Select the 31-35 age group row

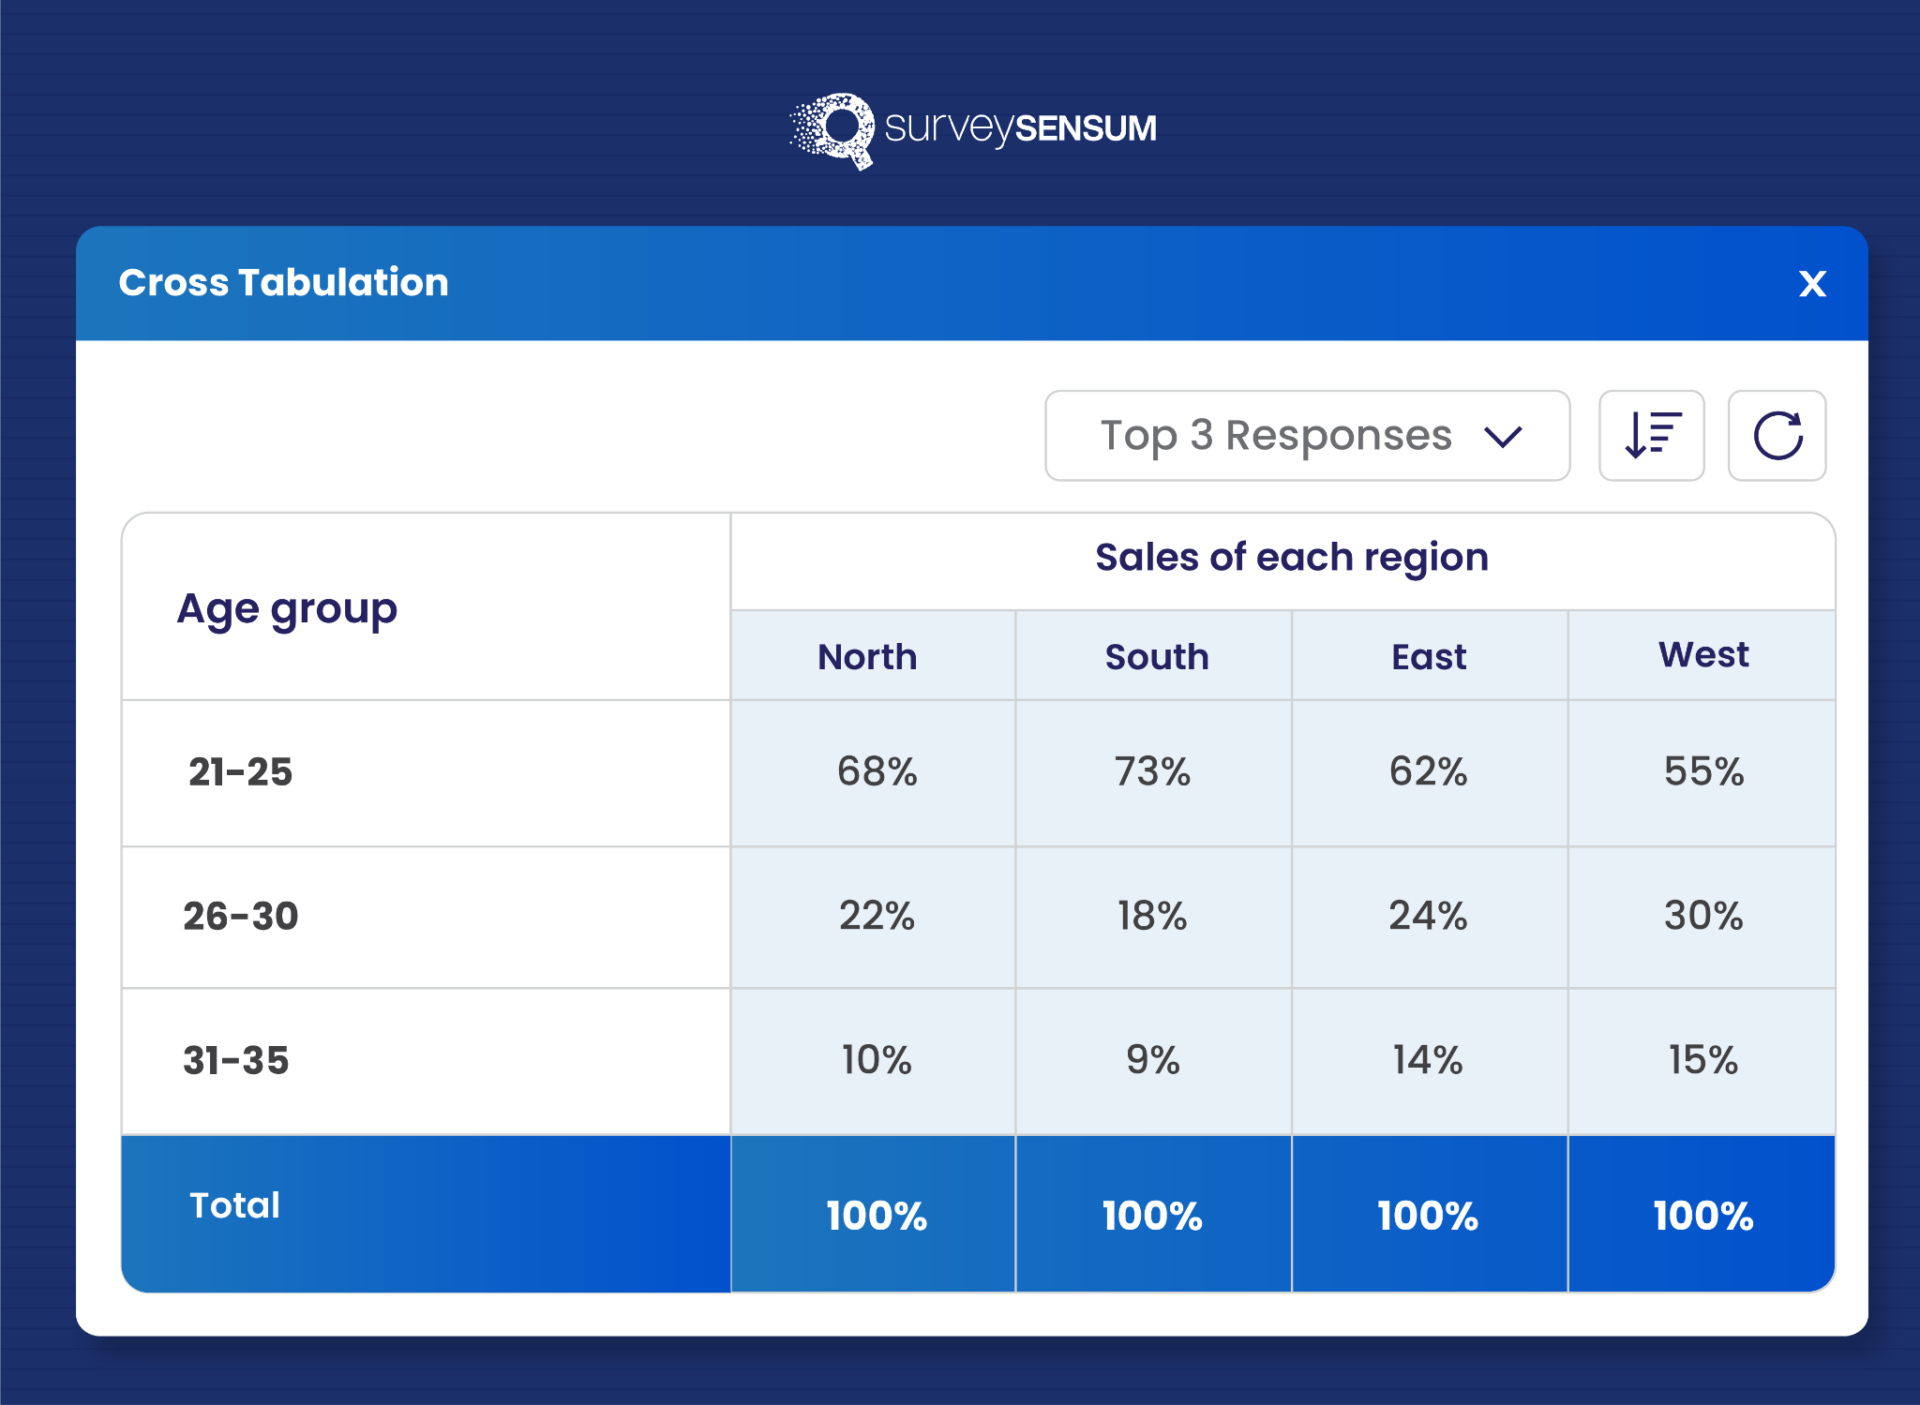click(236, 1060)
